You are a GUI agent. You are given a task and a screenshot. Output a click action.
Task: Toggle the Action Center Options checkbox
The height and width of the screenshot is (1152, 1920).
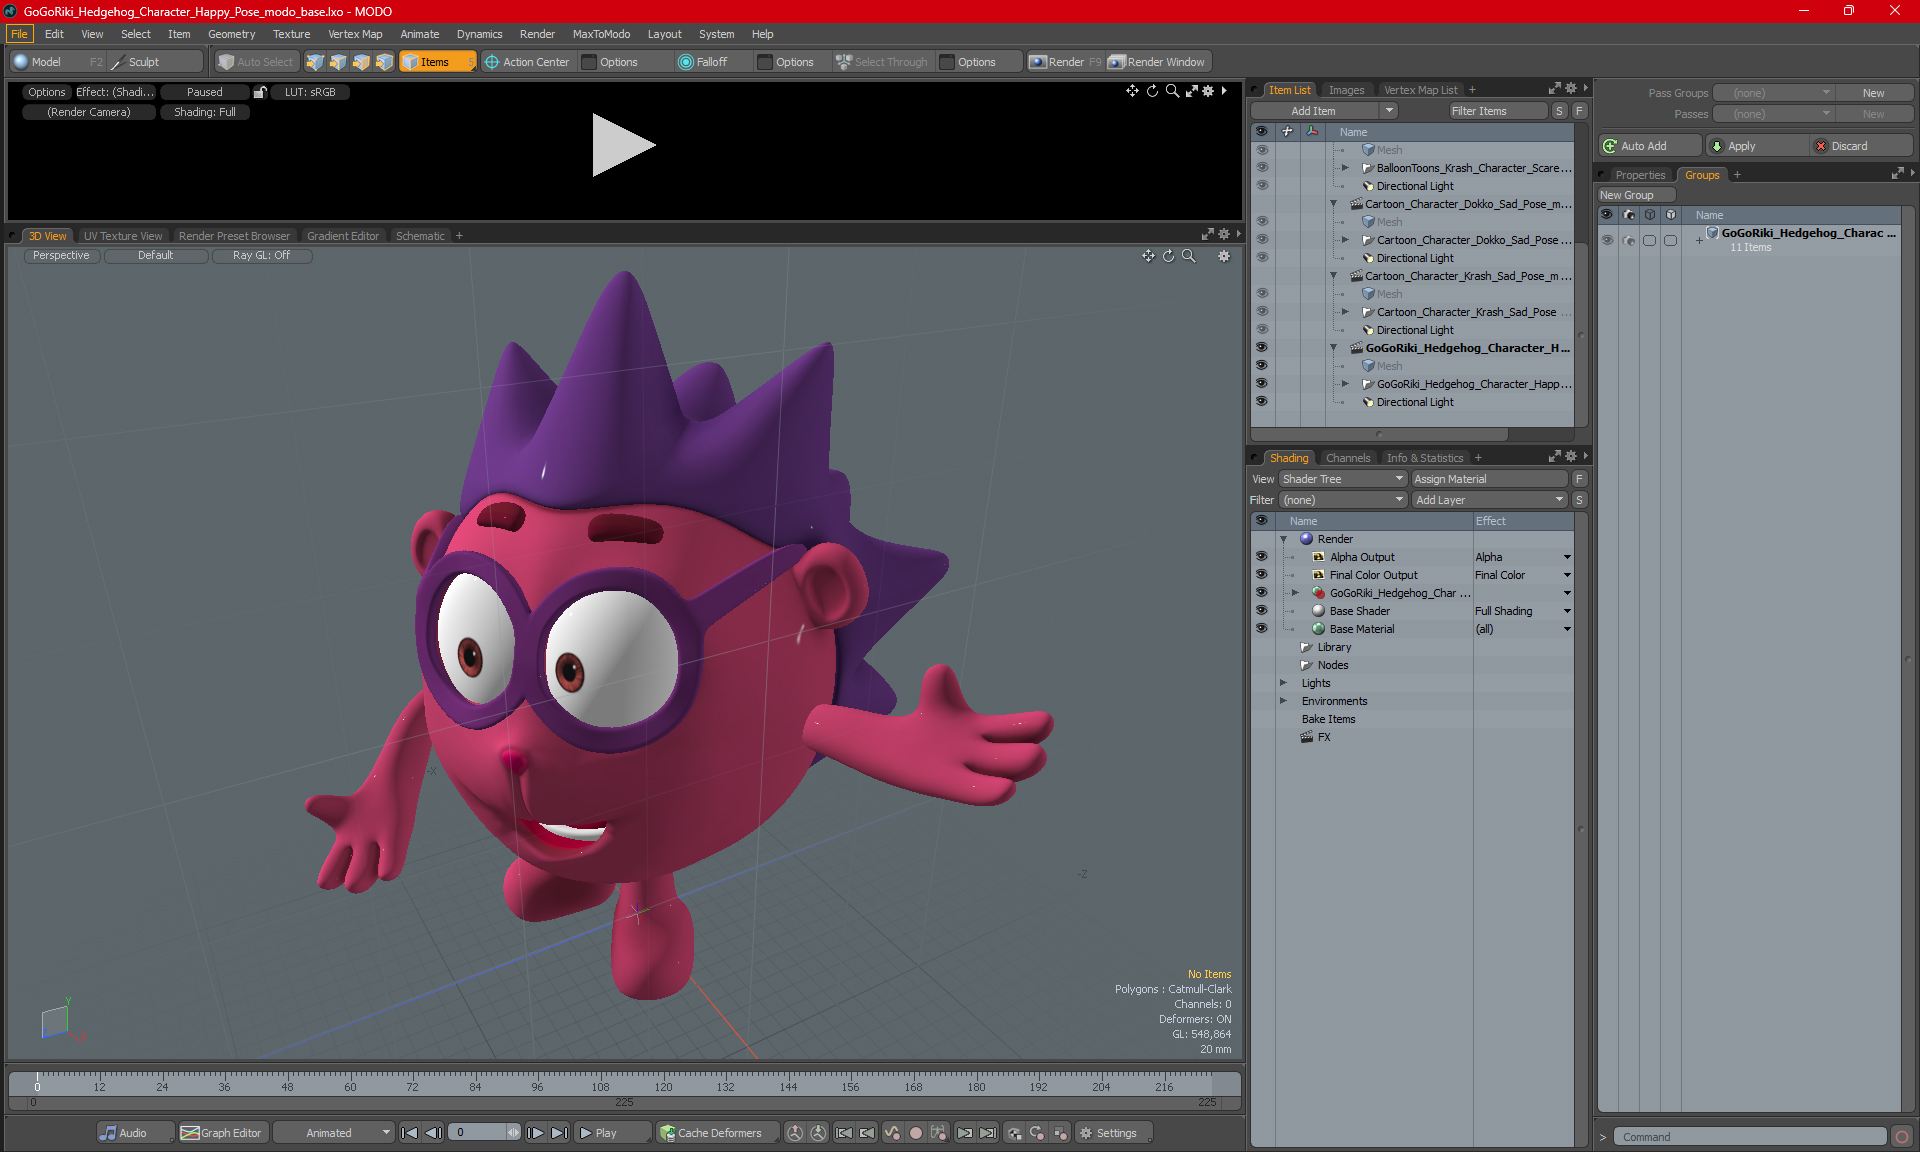tap(589, 62)
